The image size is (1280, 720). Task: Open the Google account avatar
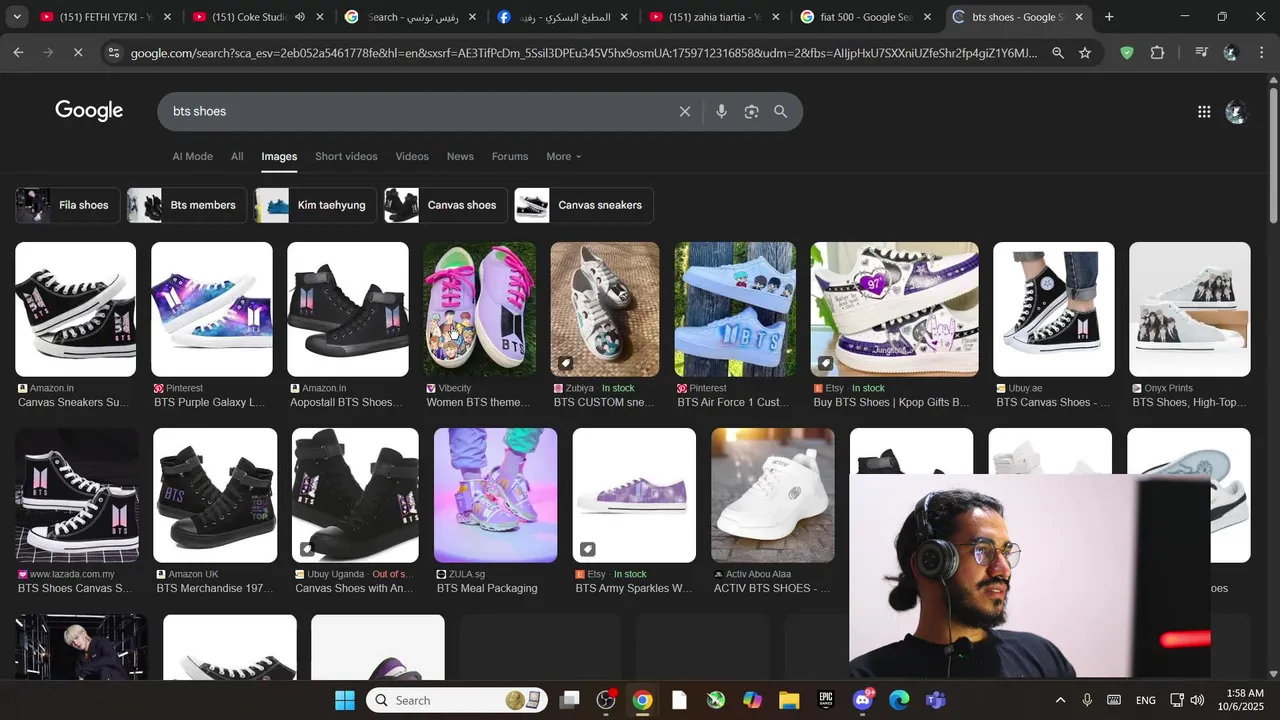[x=1237, y=112]
